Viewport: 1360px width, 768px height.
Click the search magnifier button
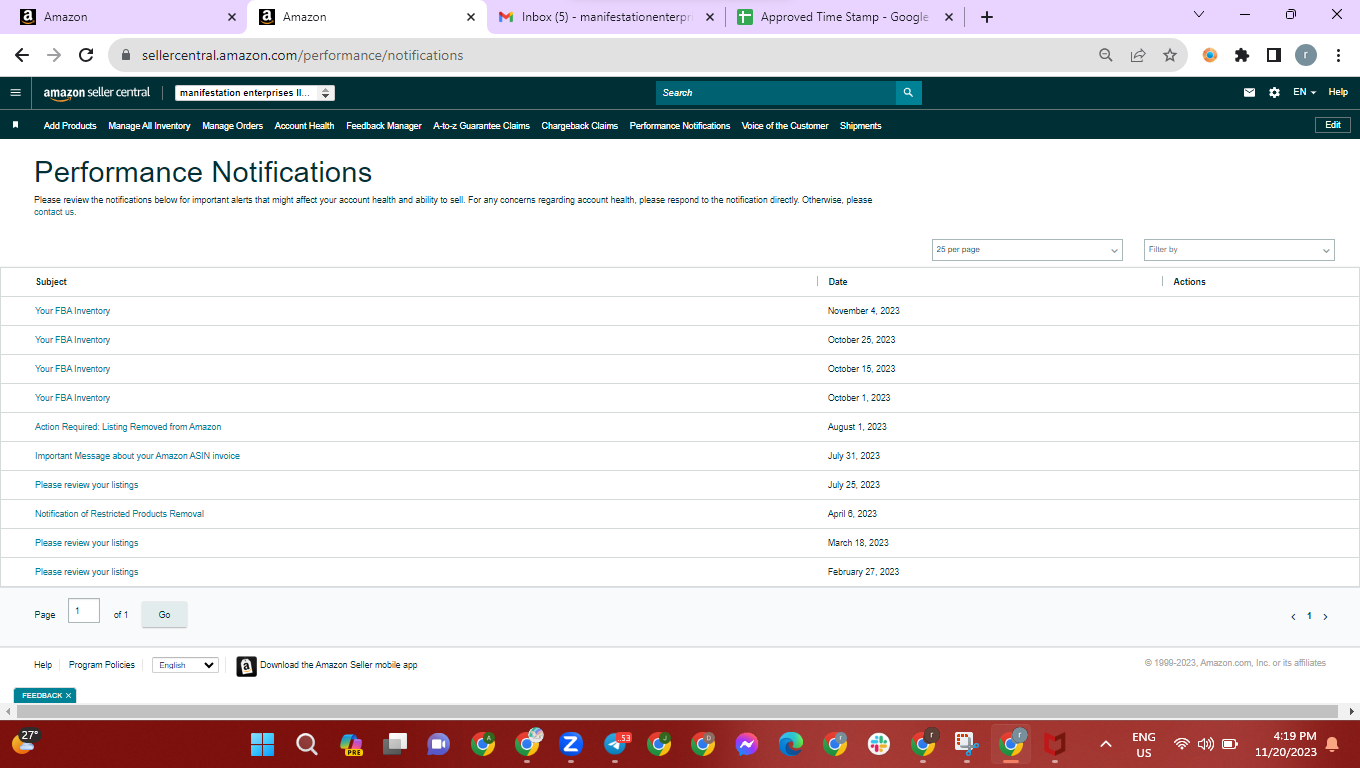[x=908, y=93]
